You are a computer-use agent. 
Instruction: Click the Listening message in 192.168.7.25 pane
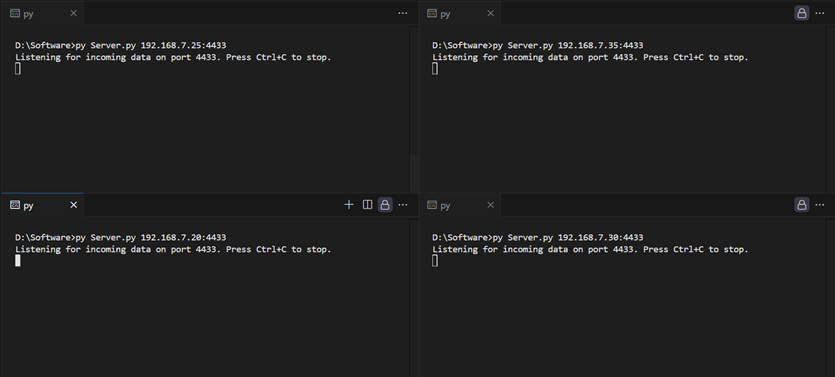[x=173, y=57]
